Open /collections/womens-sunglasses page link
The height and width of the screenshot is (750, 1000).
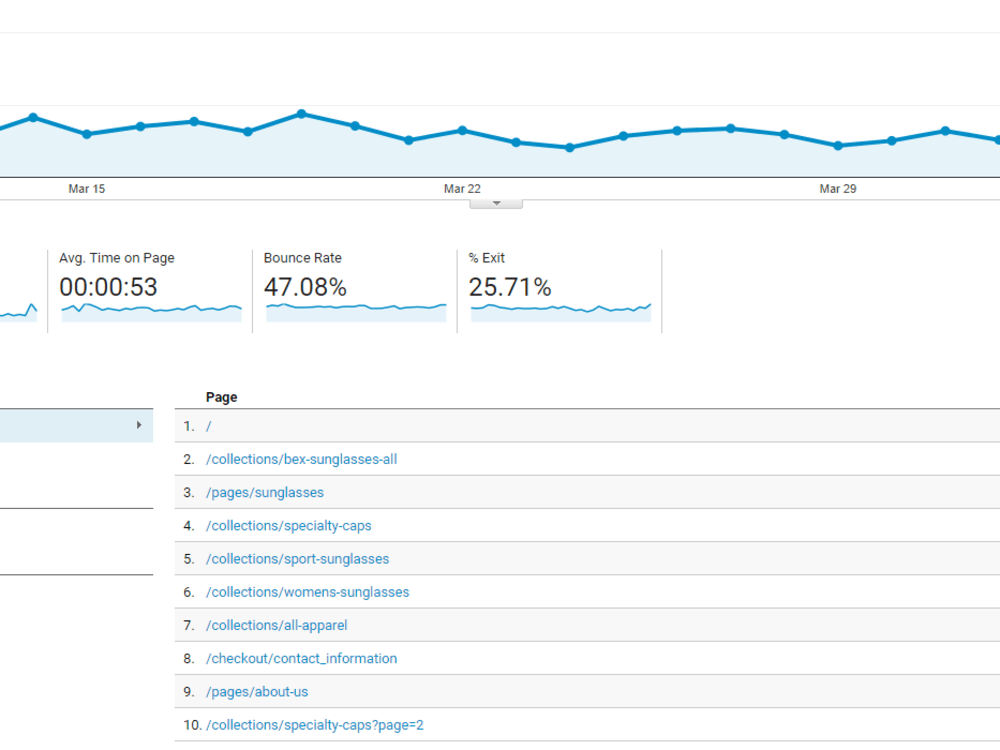pos(307,592)
